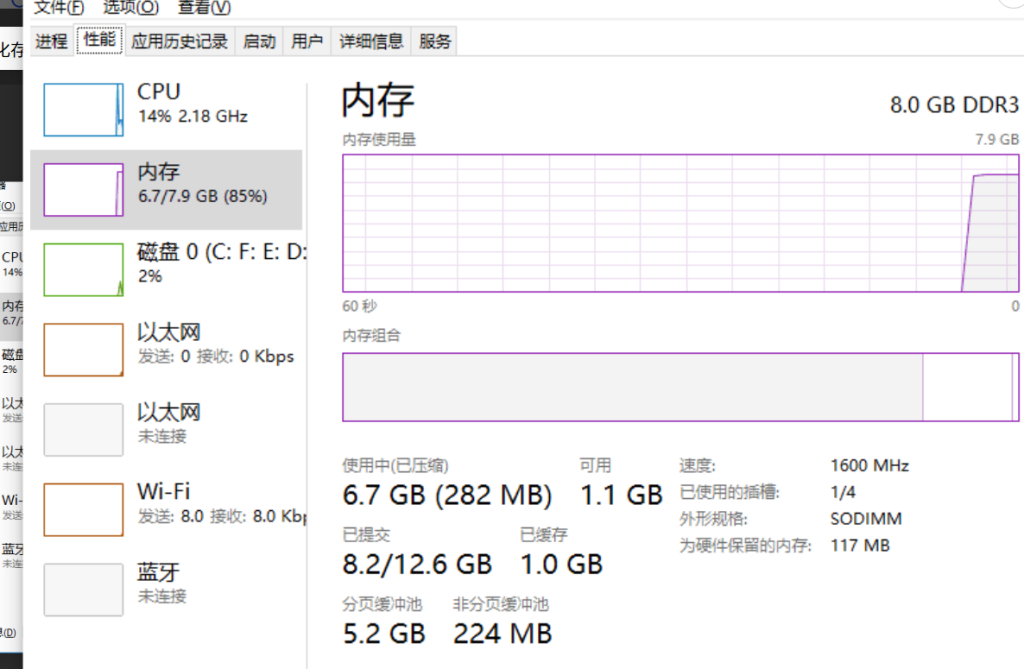Open the 查看 menu
Viewport: 1024px width, 669px height.
pyautogui.click(x=204, y=7)
